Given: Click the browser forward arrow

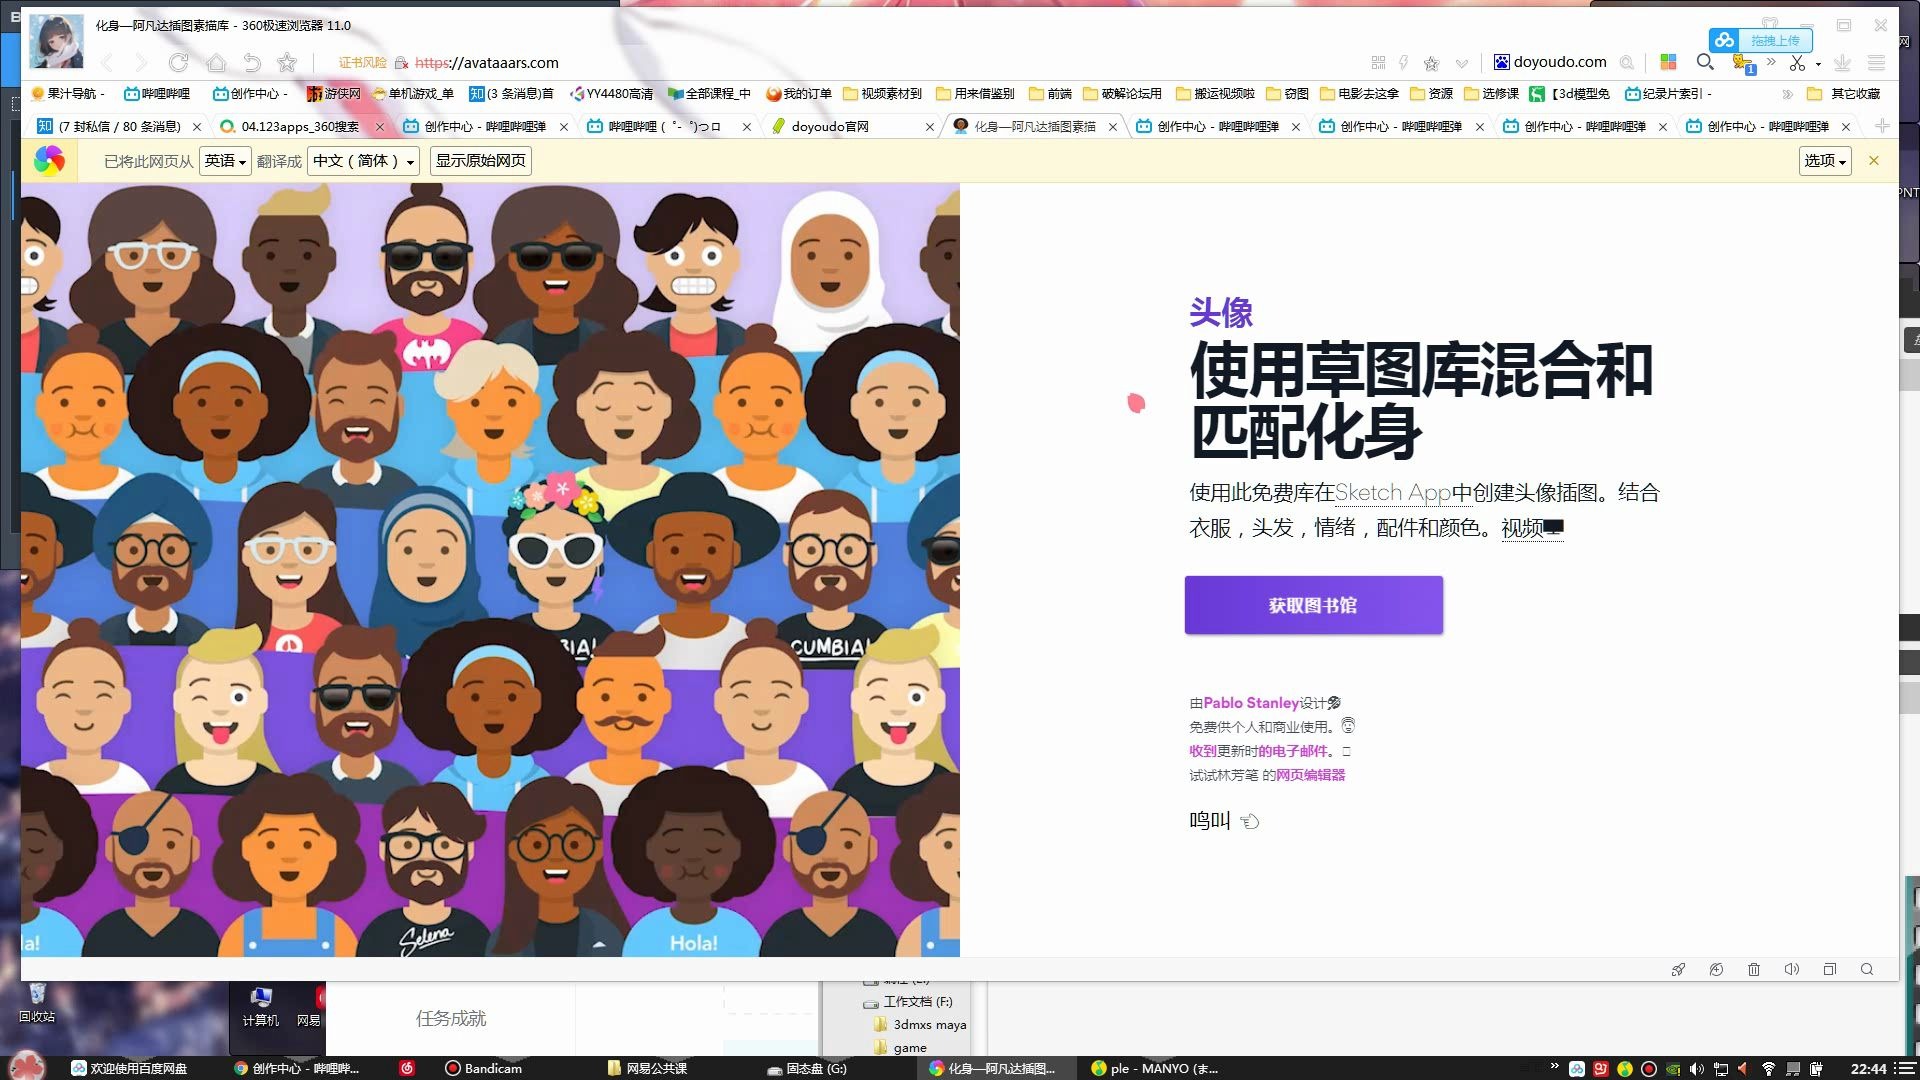Looking at the screenshot, I should click(141, 63).
